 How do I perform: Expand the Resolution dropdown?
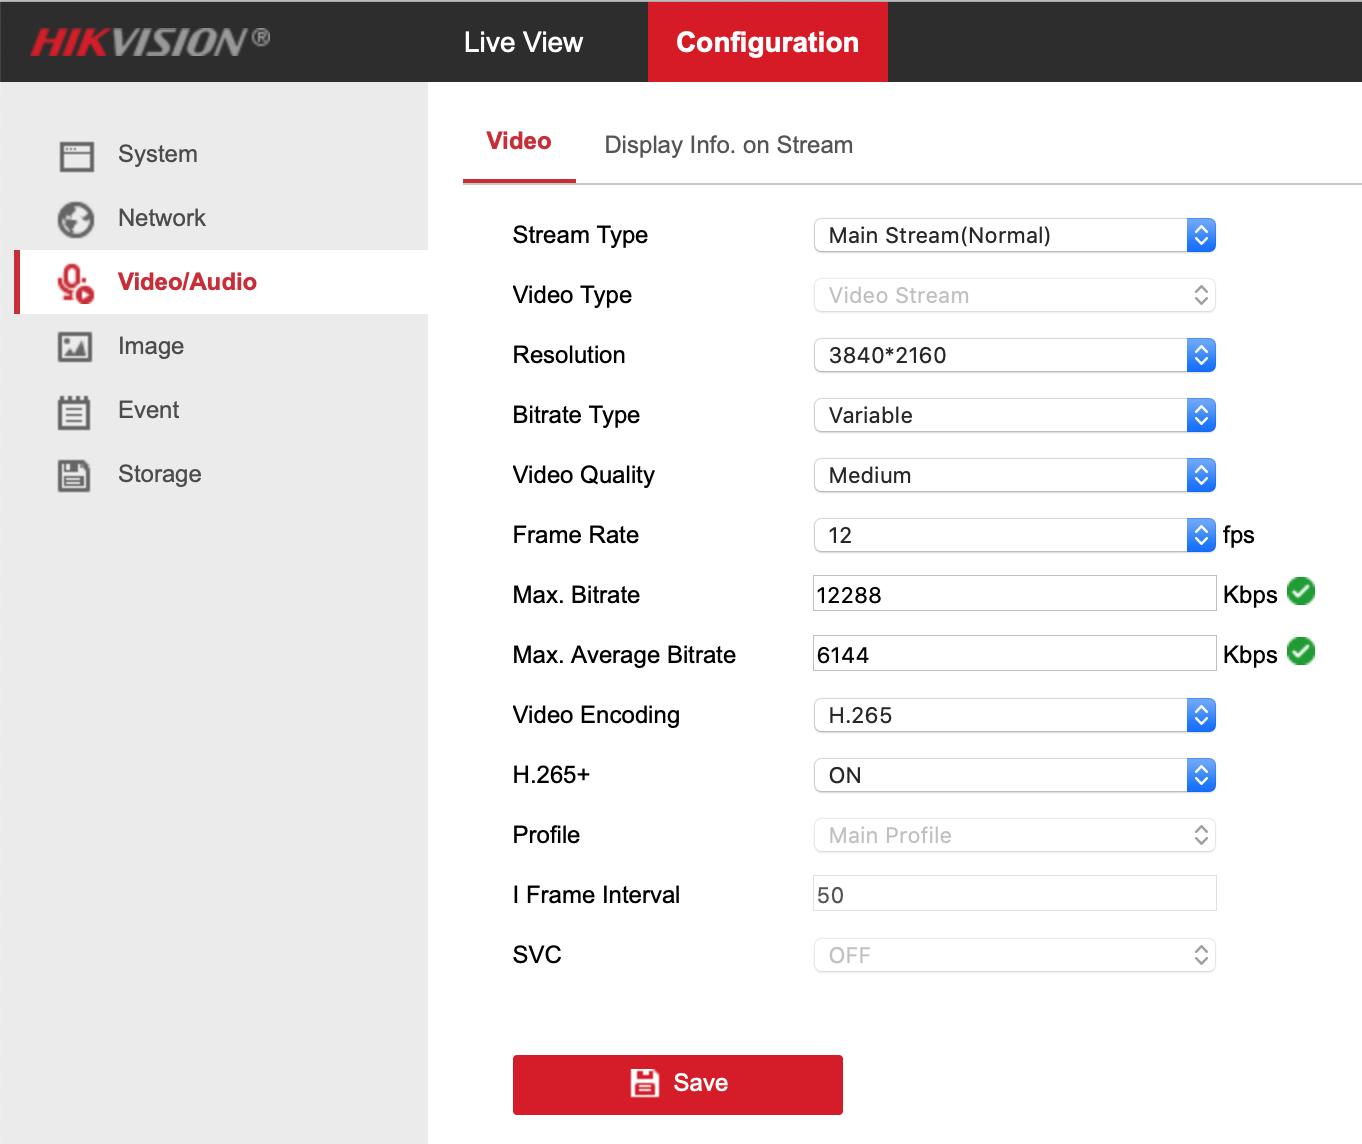1014,356
